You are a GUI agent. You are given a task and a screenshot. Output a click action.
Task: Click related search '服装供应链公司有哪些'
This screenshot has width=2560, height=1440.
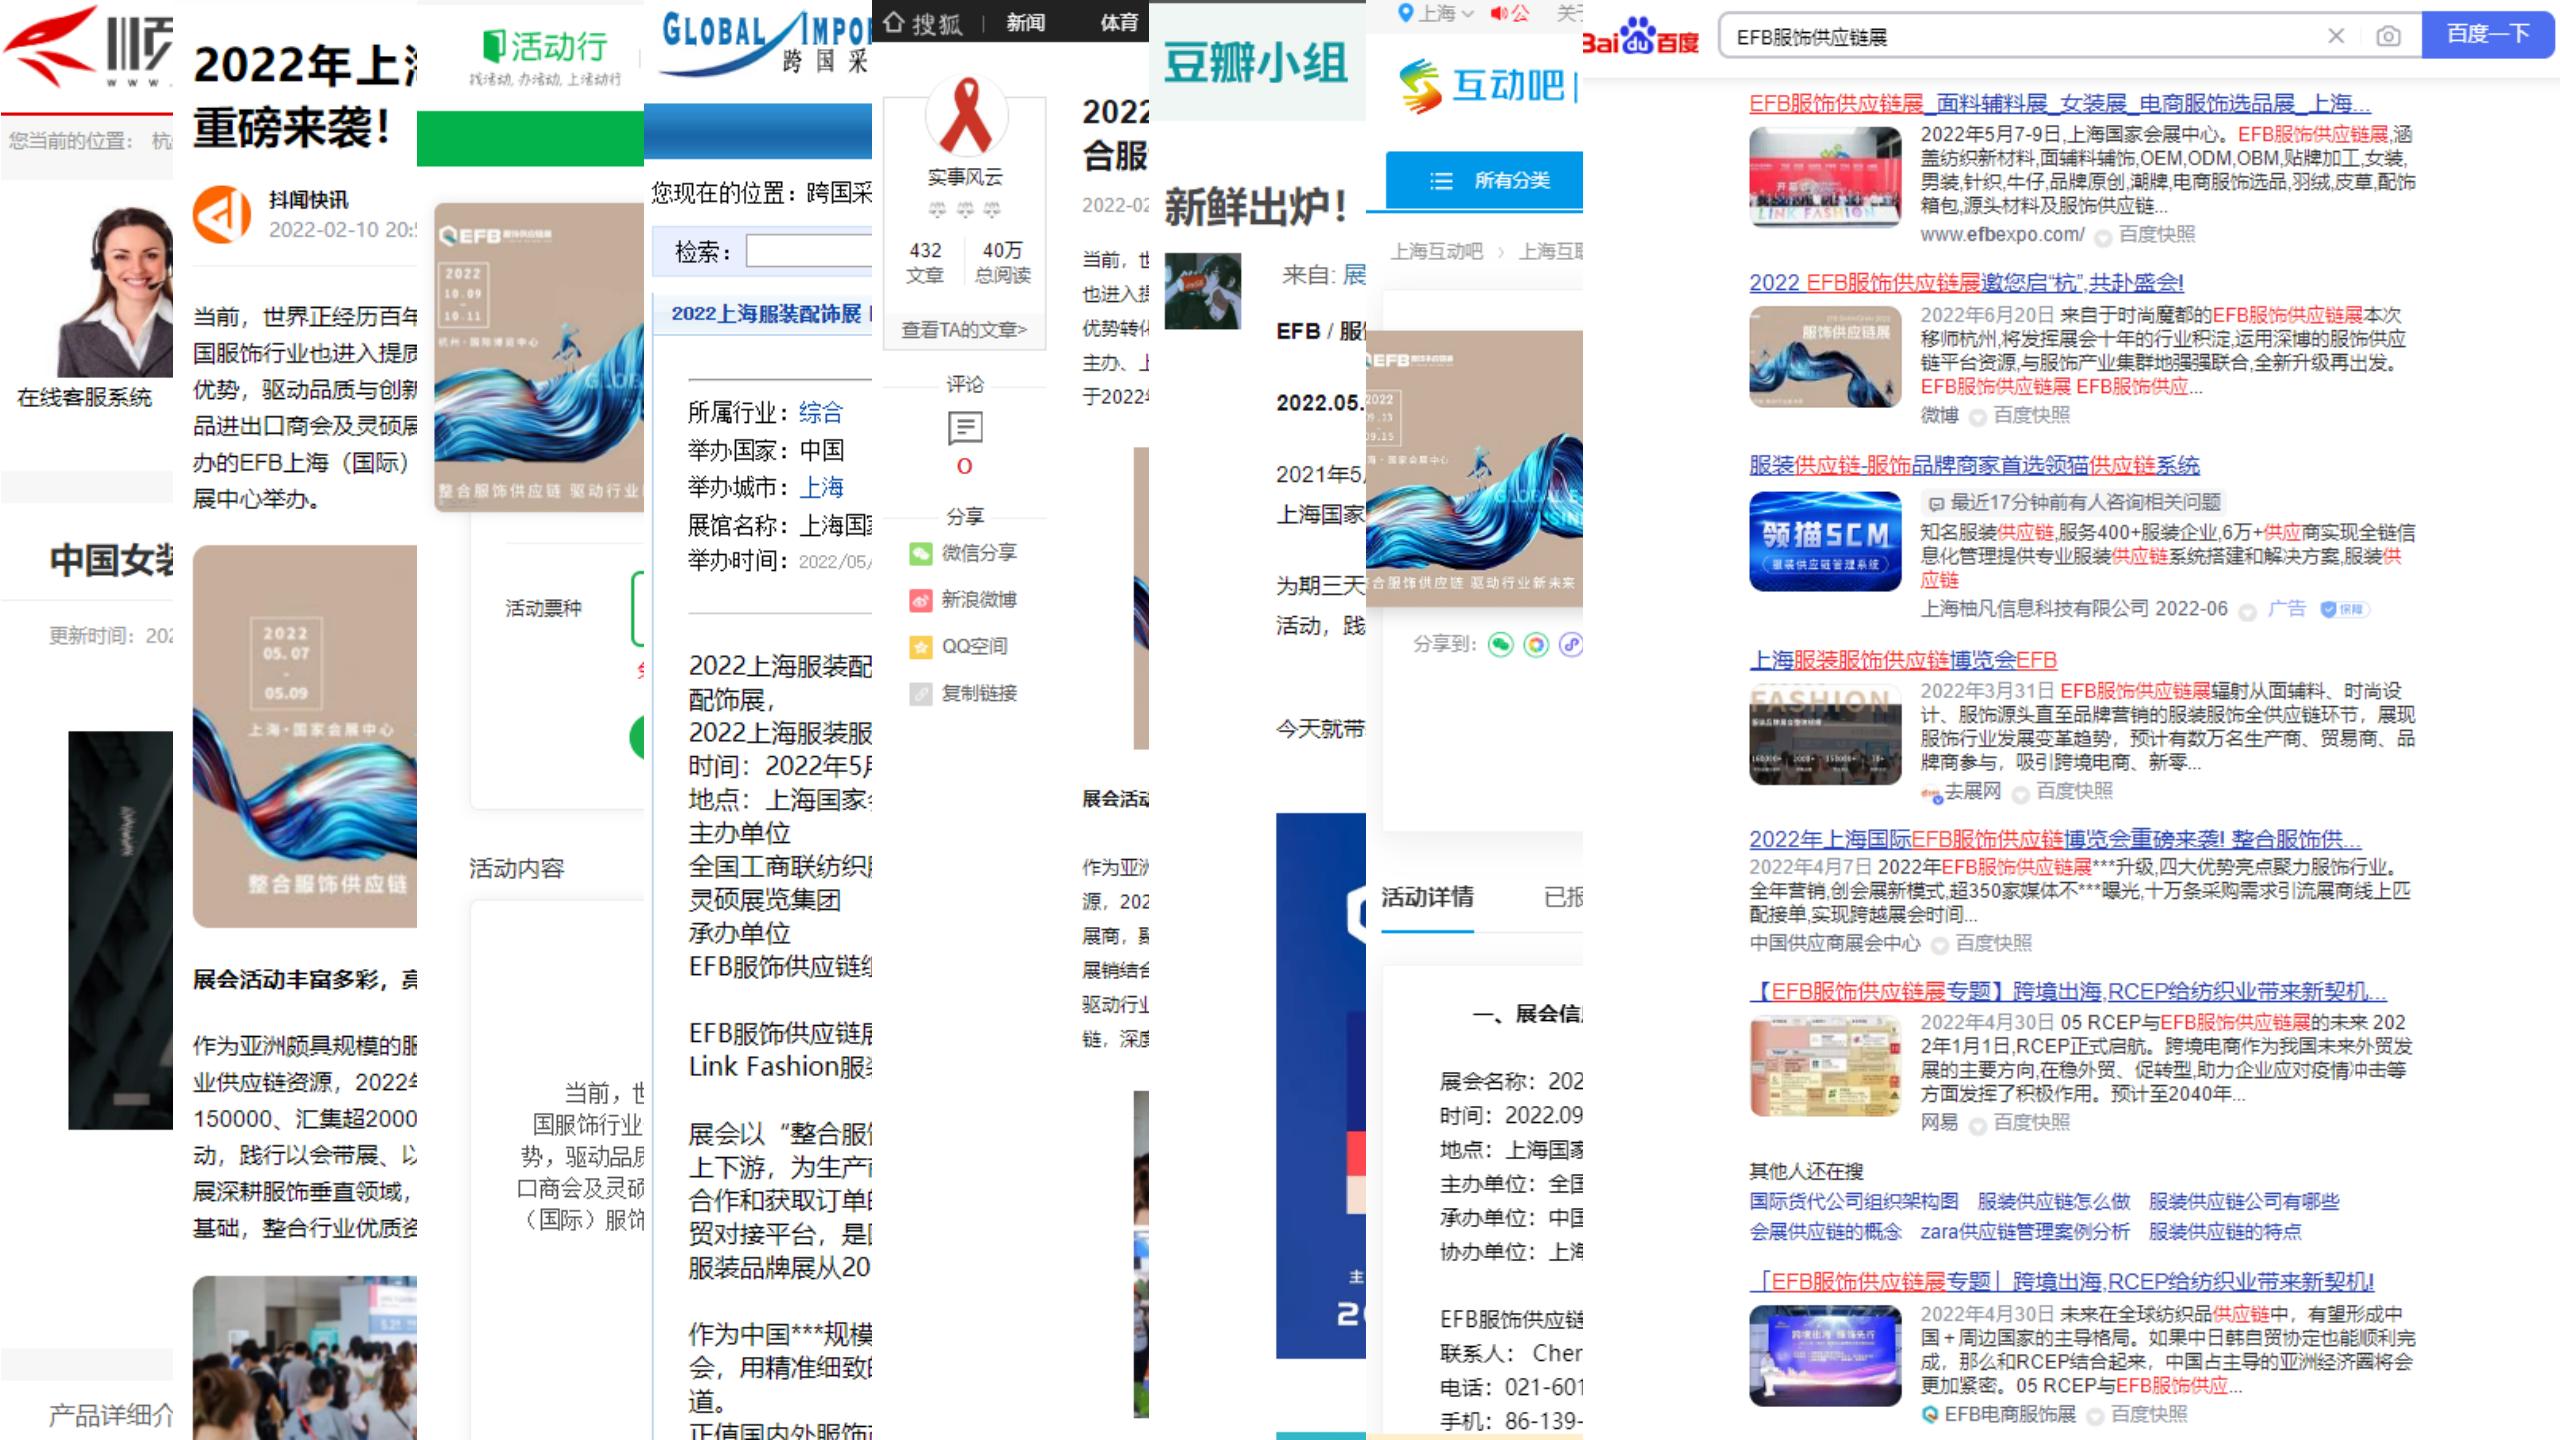2244,1201
